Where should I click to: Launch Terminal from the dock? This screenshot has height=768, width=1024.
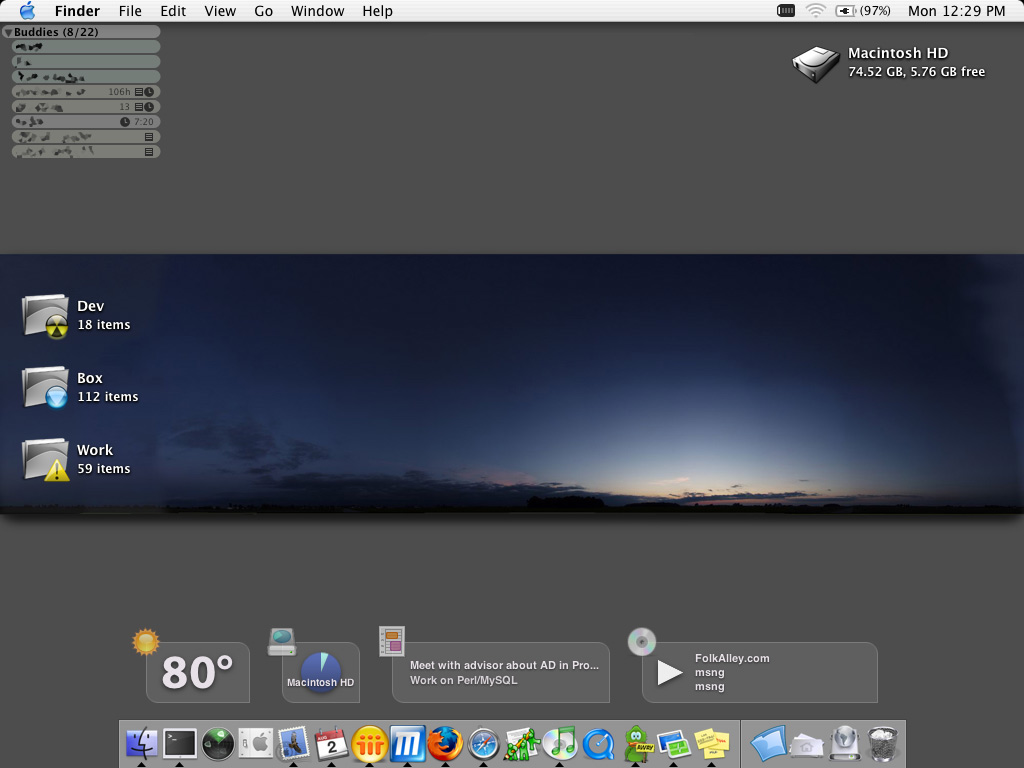point(179,743)
